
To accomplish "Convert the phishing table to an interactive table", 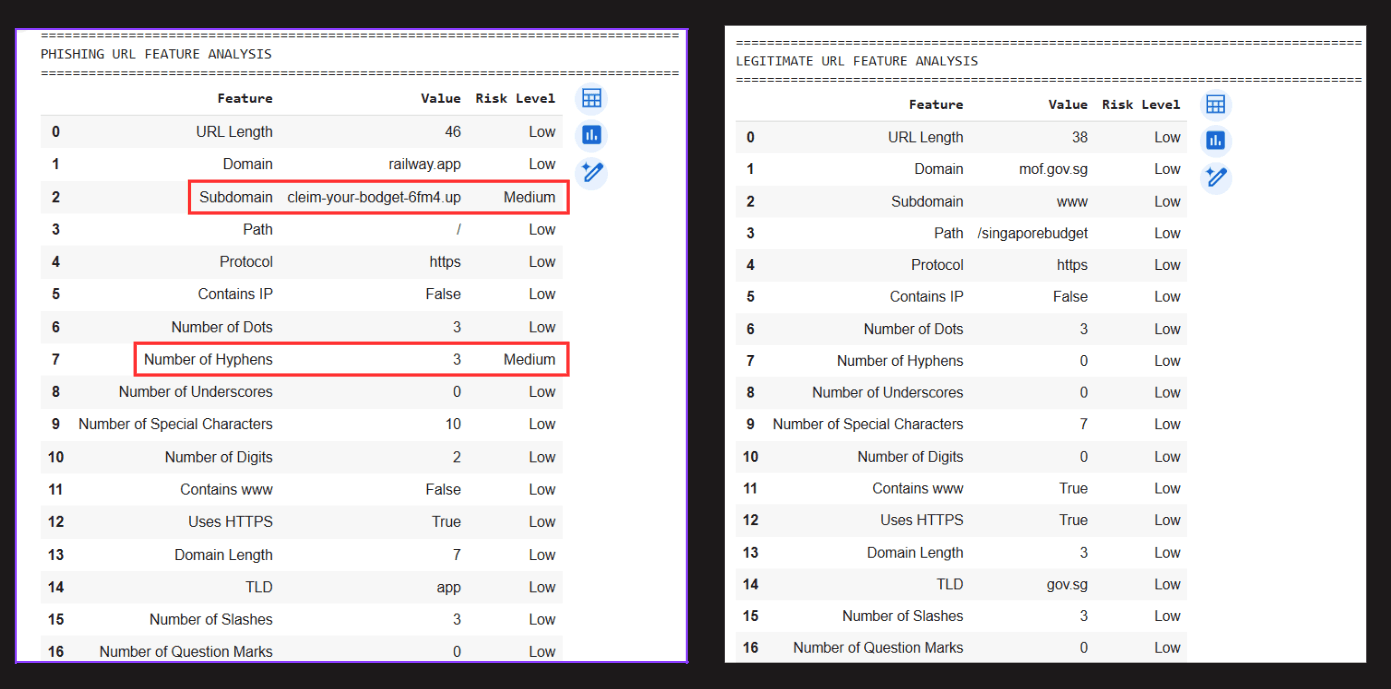I will [592, 98].
